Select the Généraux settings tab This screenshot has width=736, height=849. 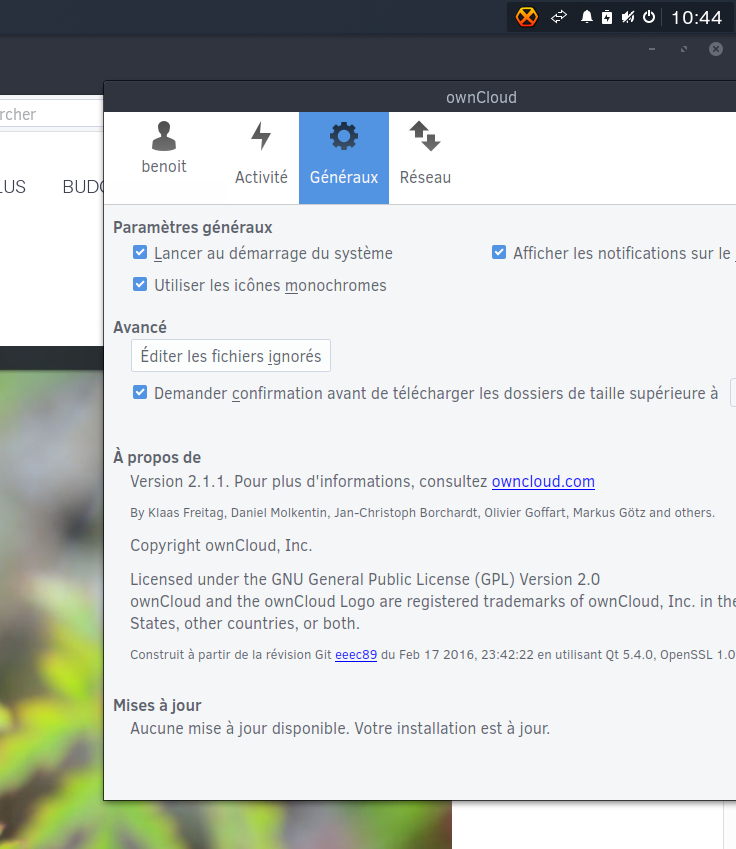coord(344,158)
